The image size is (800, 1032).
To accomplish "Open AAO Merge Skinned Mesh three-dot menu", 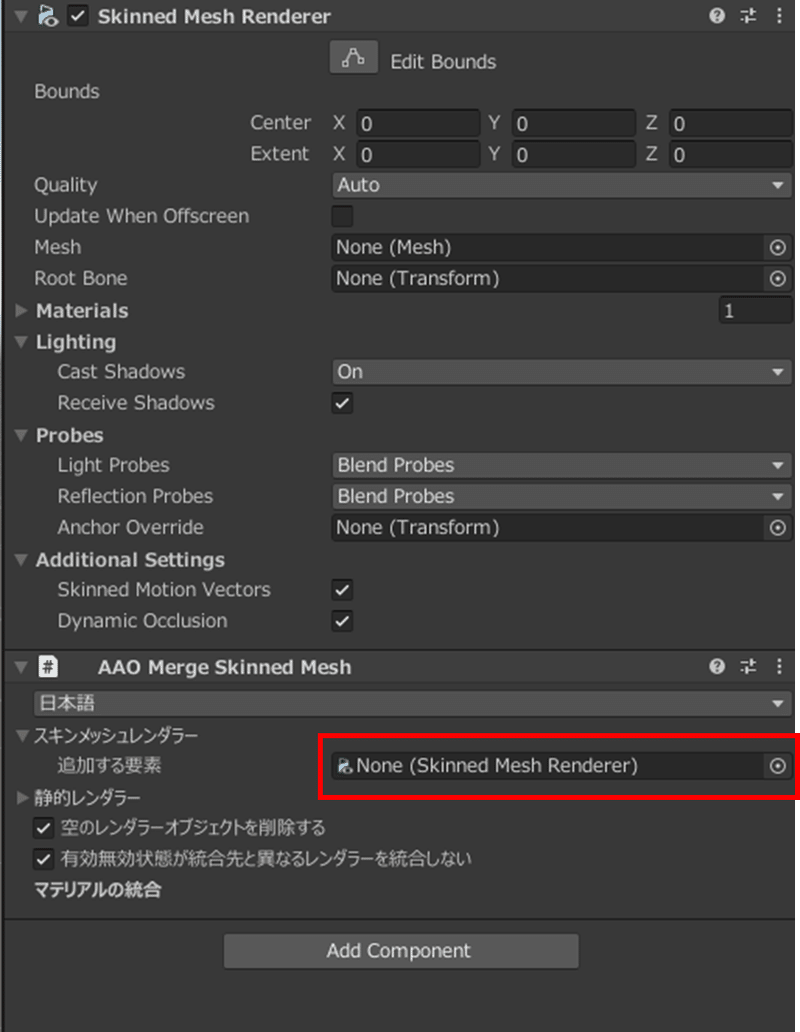I will (x=779, y=667).
